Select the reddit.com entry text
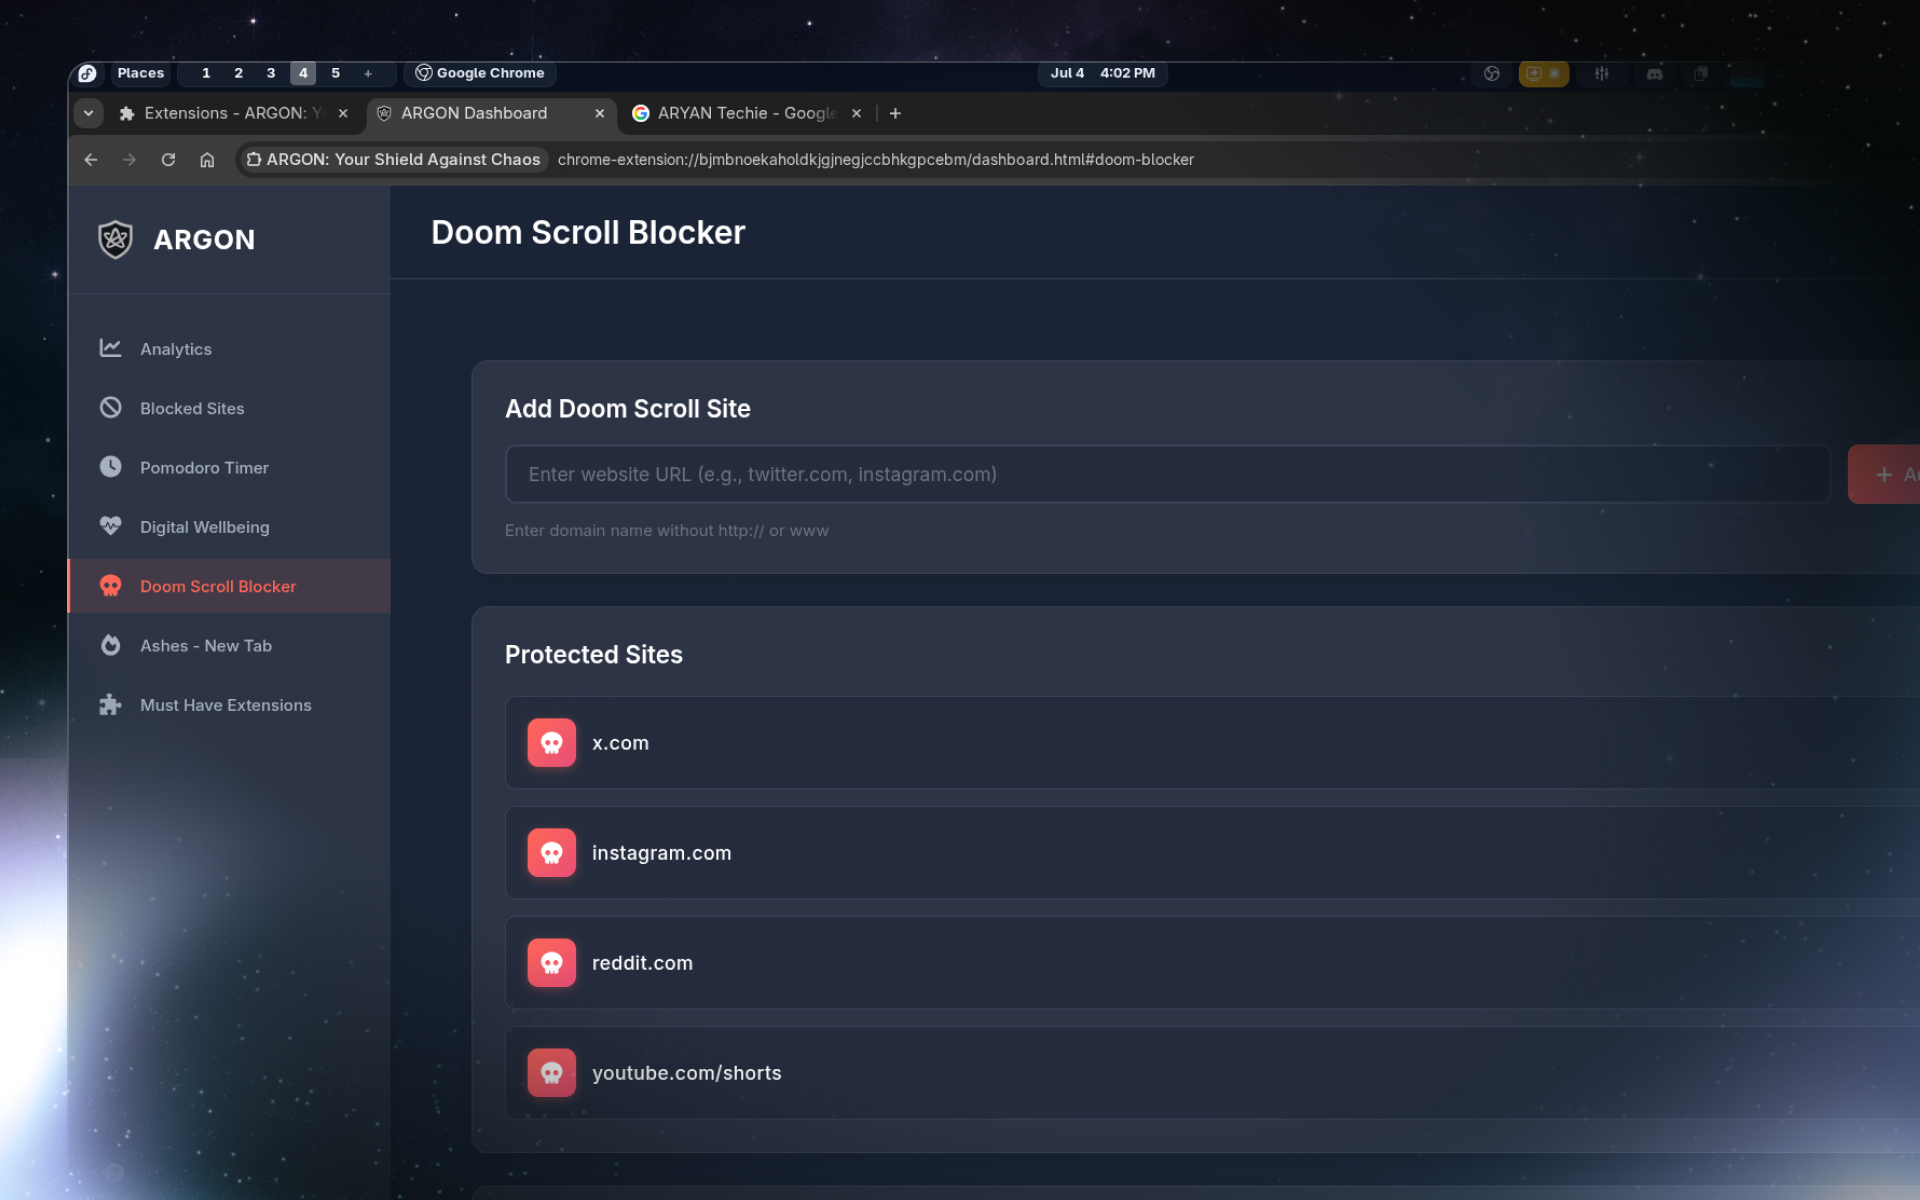The height and width of the screenshot is (1200, 1920). click(642, 963)
